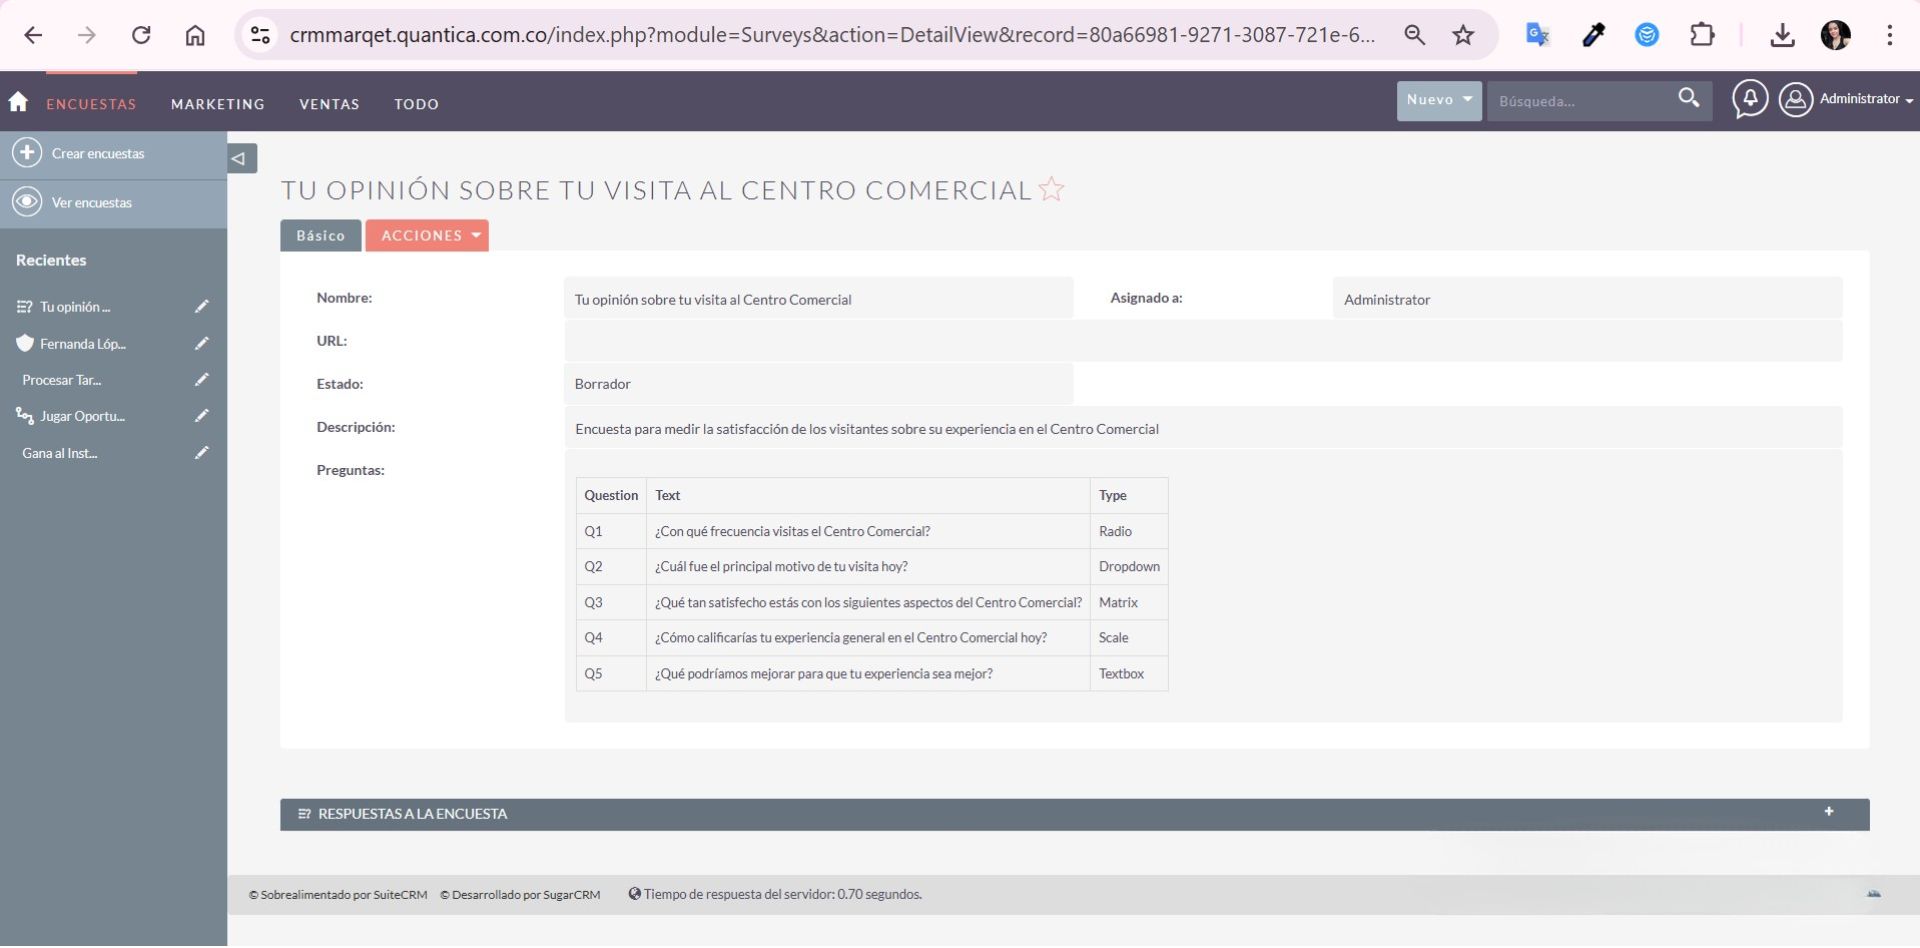Viewport: 1920px width, 948px height.
Task: Click pencil icon next to Fernanda Lóp
Action: click(x=201, y=344)
